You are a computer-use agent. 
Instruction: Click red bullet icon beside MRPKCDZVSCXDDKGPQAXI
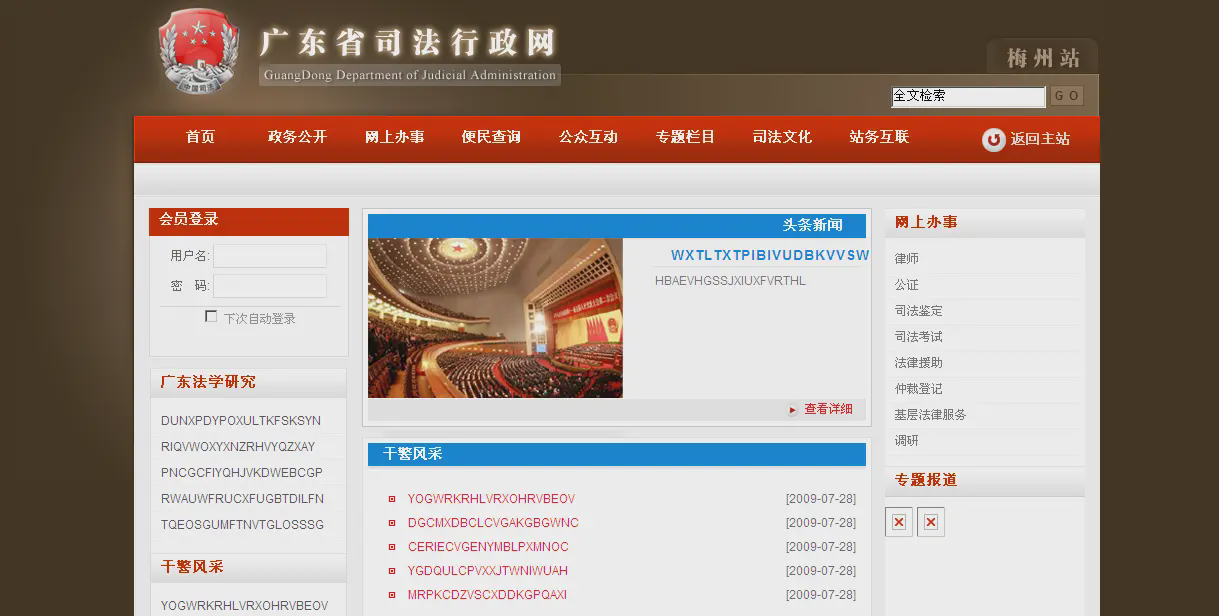[x=392, y=595]
